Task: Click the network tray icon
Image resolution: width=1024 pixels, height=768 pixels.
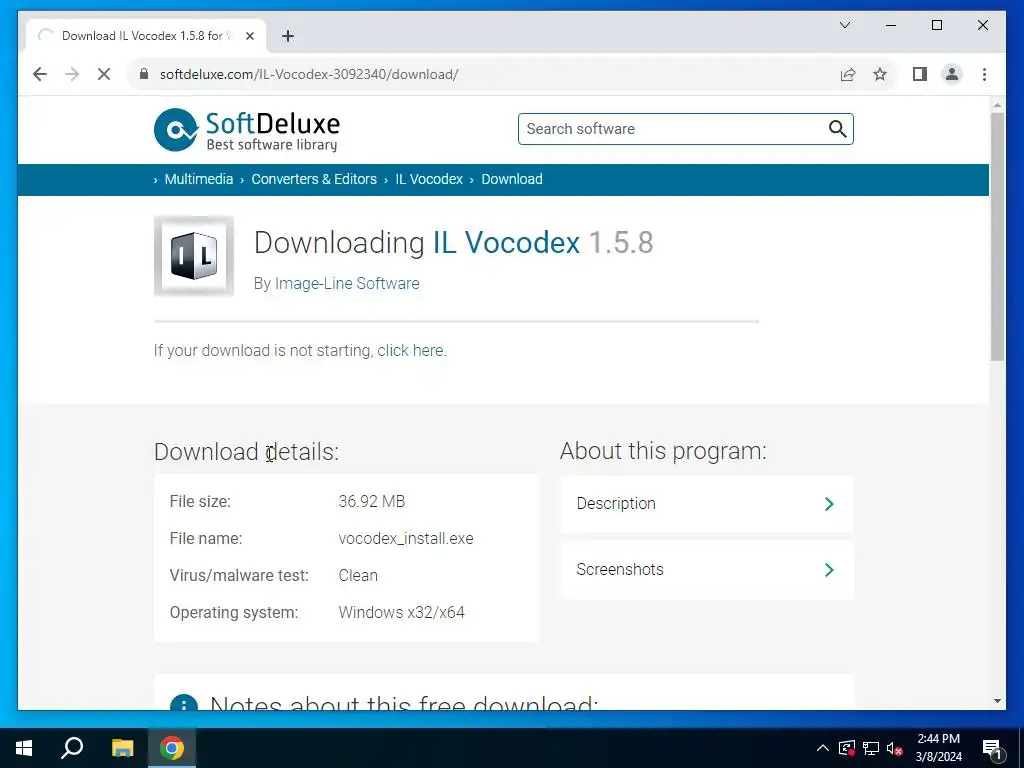Action: pyautogui.click(x=871, y=748)
